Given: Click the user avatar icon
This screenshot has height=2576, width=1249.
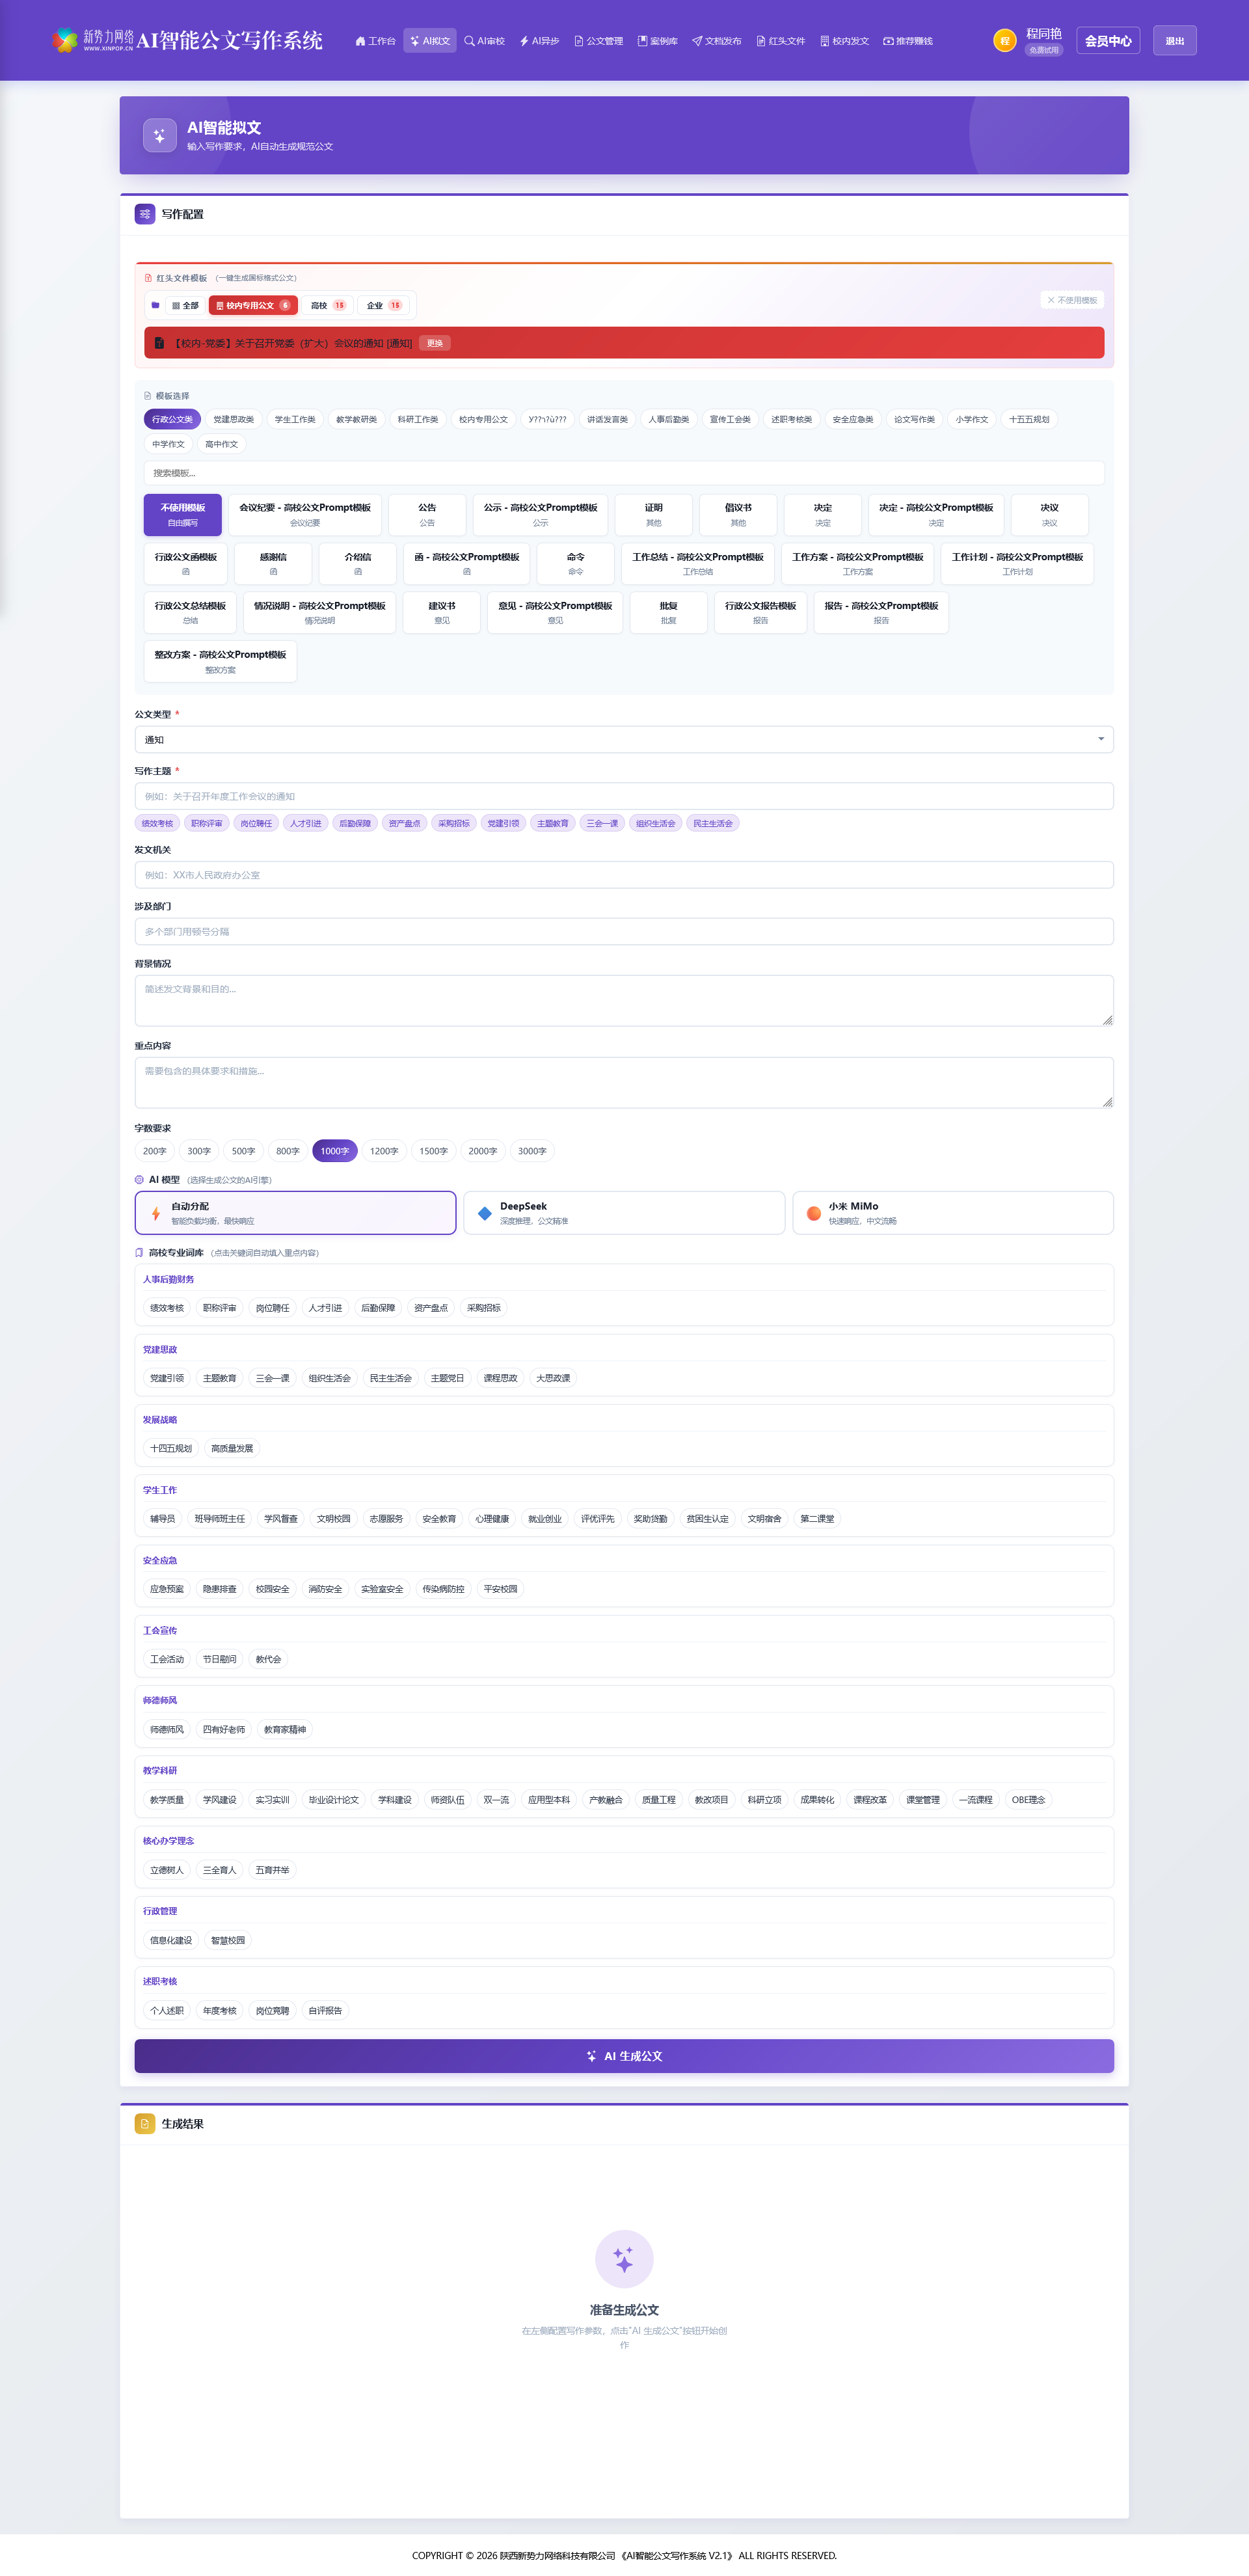Looking at the screenshot, I should (x=1004, y=41).
